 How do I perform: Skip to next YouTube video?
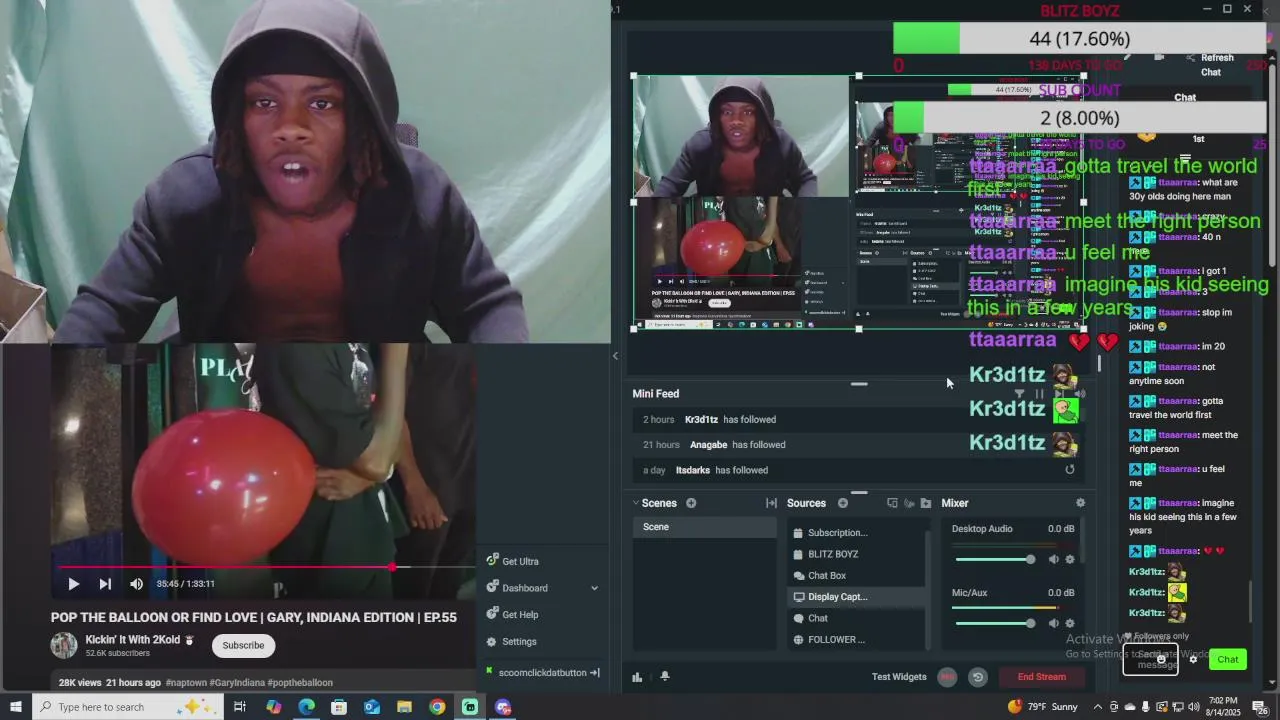tap(105, 584)
